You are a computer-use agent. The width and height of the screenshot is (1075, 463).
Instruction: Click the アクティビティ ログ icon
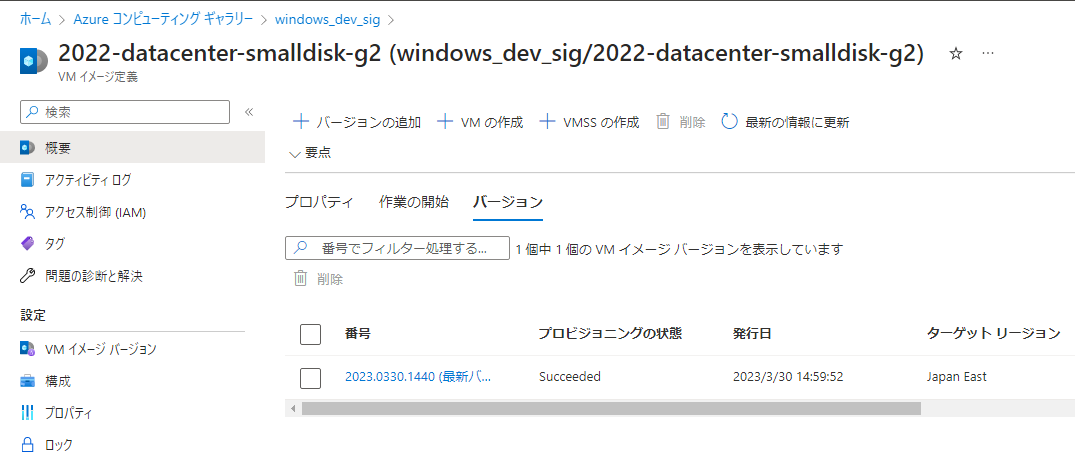pyautogui.click(x=27, y=180)
